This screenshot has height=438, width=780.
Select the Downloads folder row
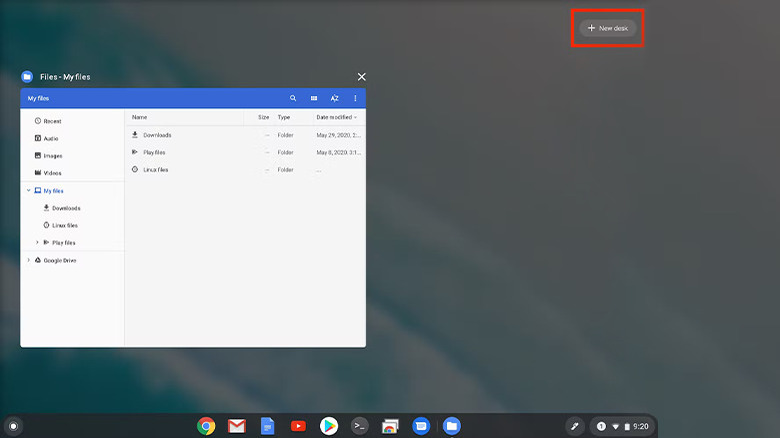coord(157,135)
